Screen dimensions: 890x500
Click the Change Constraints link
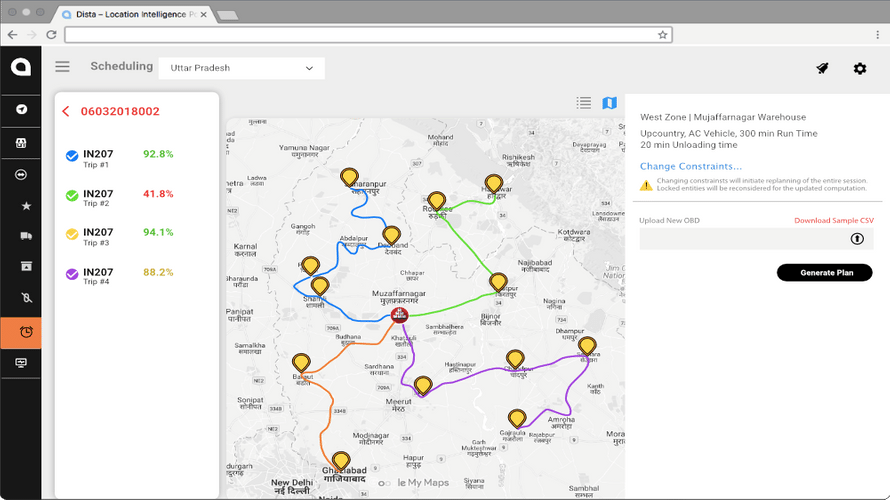(x=691, y=166)
